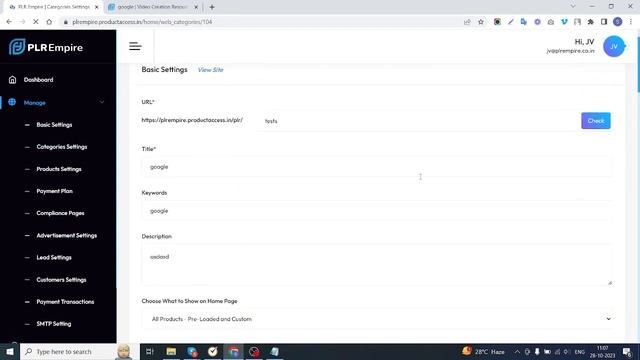640x360 pixels.
Task: Open the Extensions puzzle icon
Action: pos(591,22)
